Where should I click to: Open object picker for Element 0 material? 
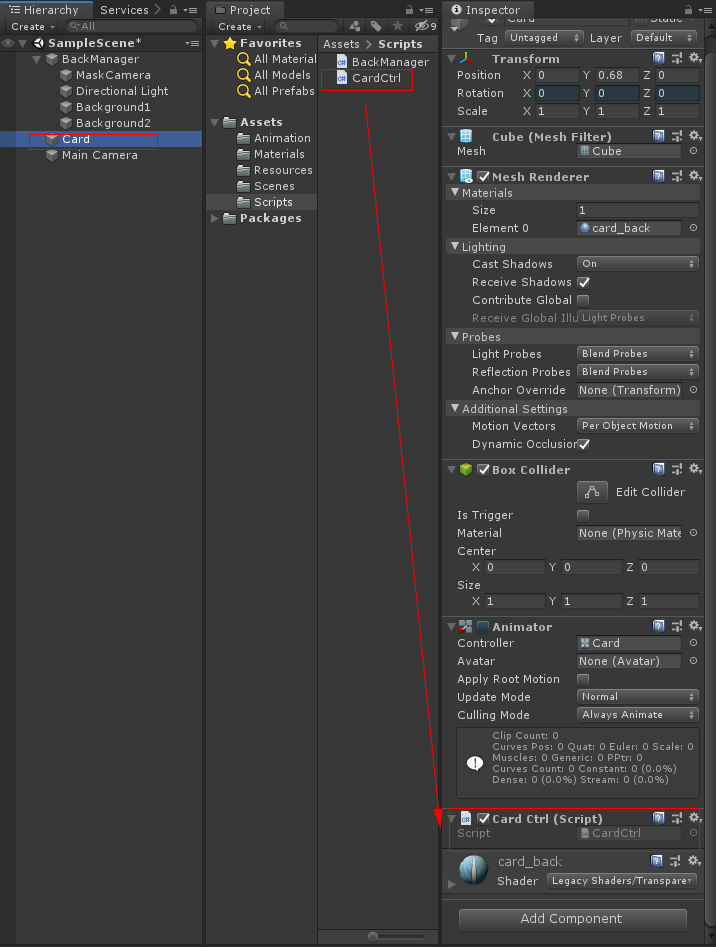click(694, 228)
